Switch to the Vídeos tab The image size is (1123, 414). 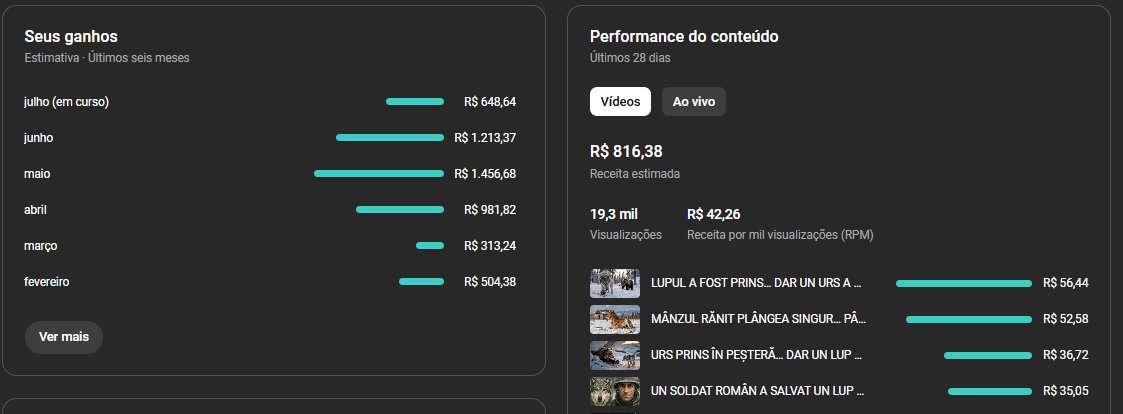(620, 102)
